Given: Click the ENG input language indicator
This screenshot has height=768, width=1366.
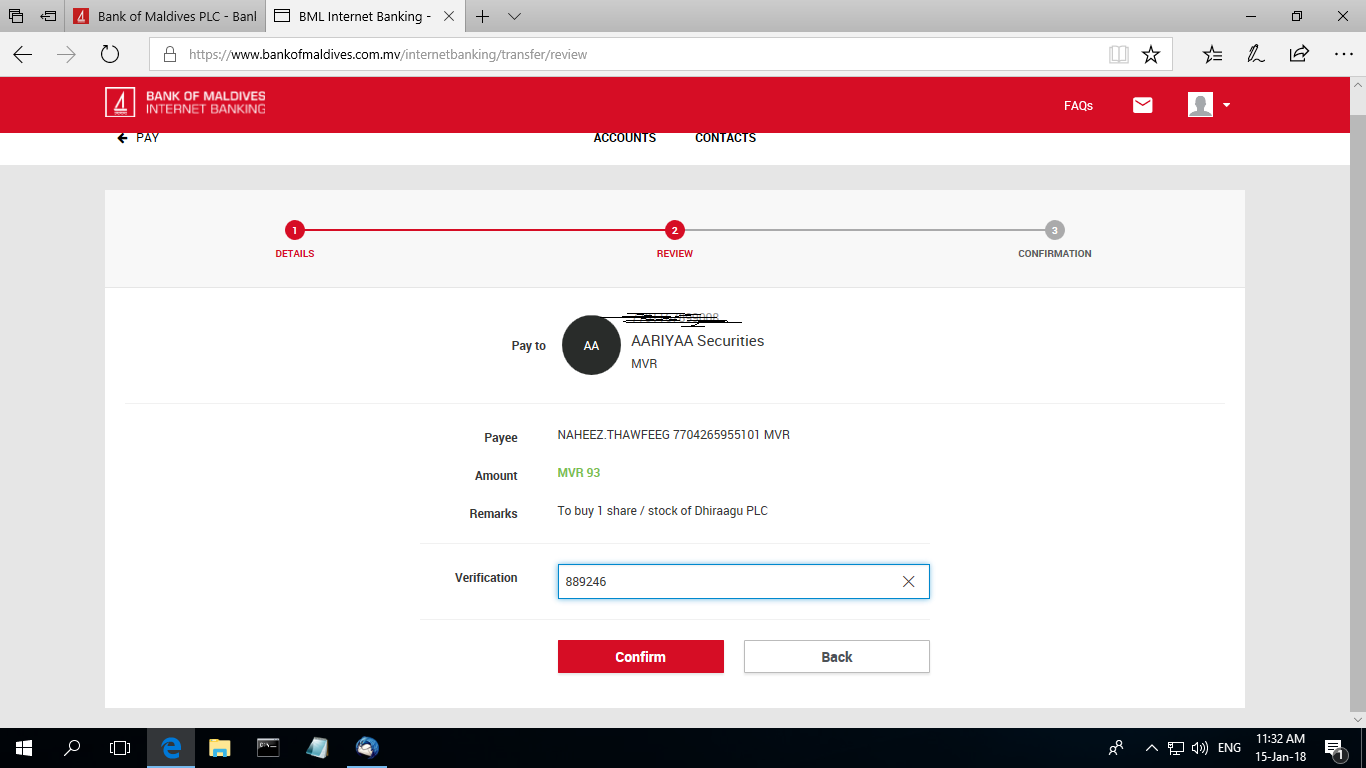Looking at the screenshot, I should click(x=1230, y=747).
